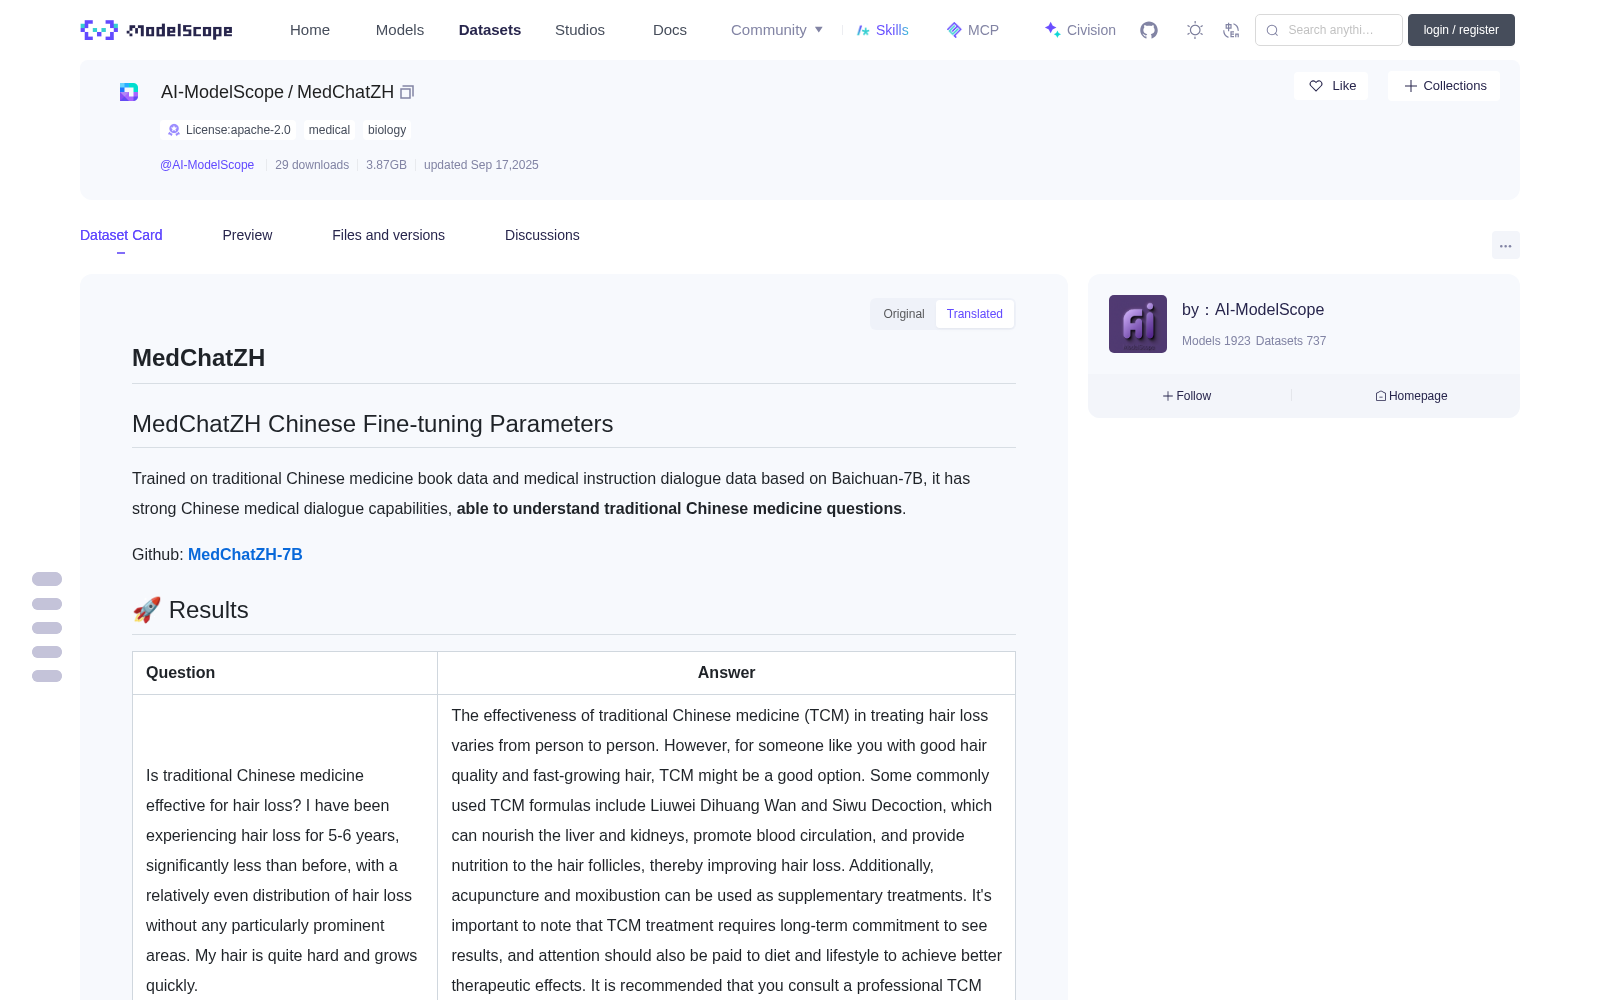Click the License:apache-2.0 tag
This screenshot has width=1600, height=1000.
pyautogui.click(x=228, y=130)
